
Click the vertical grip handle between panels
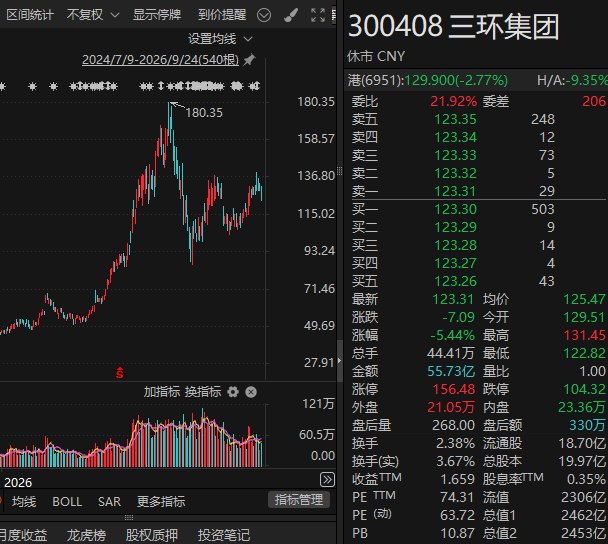pyautogui.click(x=340, y=171)
